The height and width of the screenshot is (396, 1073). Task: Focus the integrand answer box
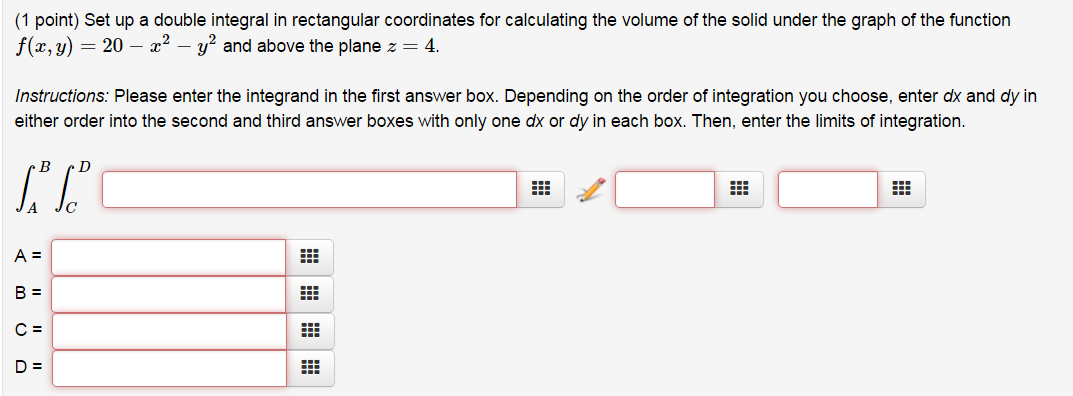[x=309, y=189]
